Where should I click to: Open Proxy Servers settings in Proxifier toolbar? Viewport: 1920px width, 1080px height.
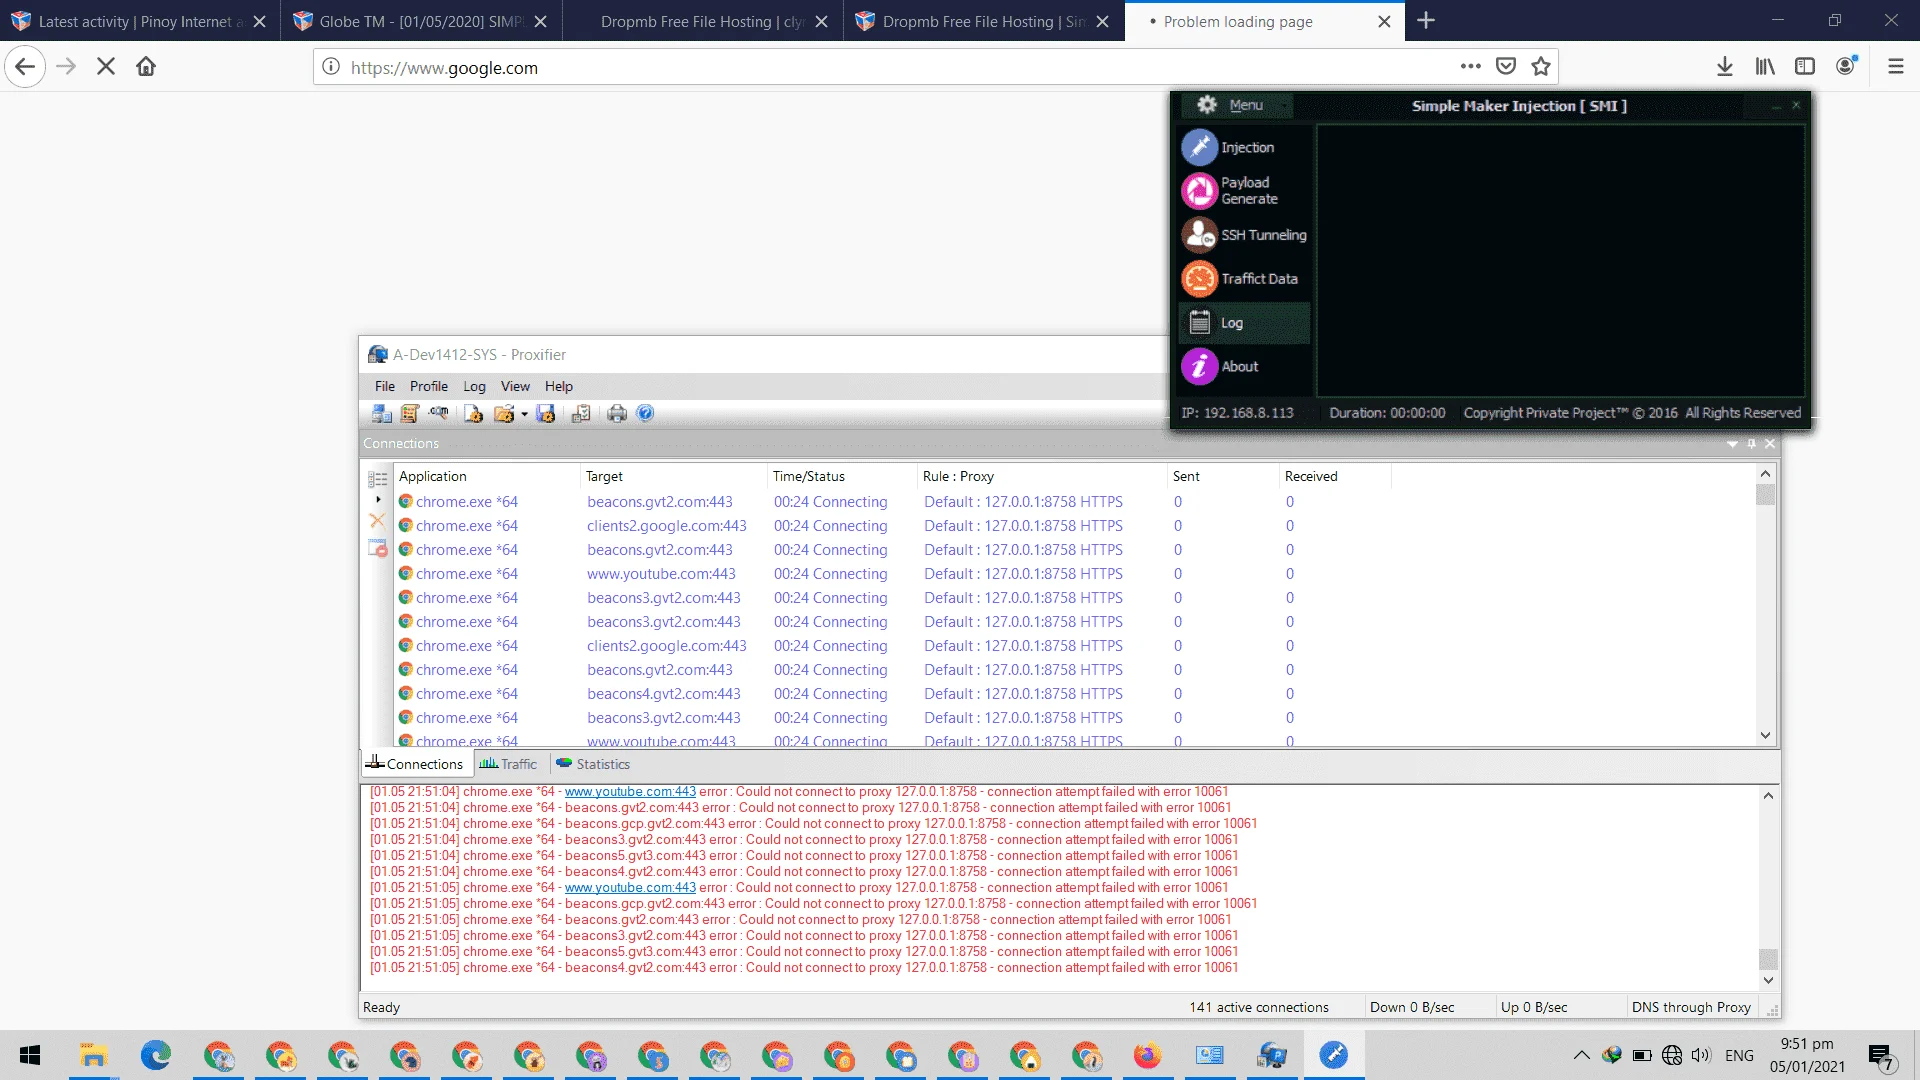tap(381, 414)
